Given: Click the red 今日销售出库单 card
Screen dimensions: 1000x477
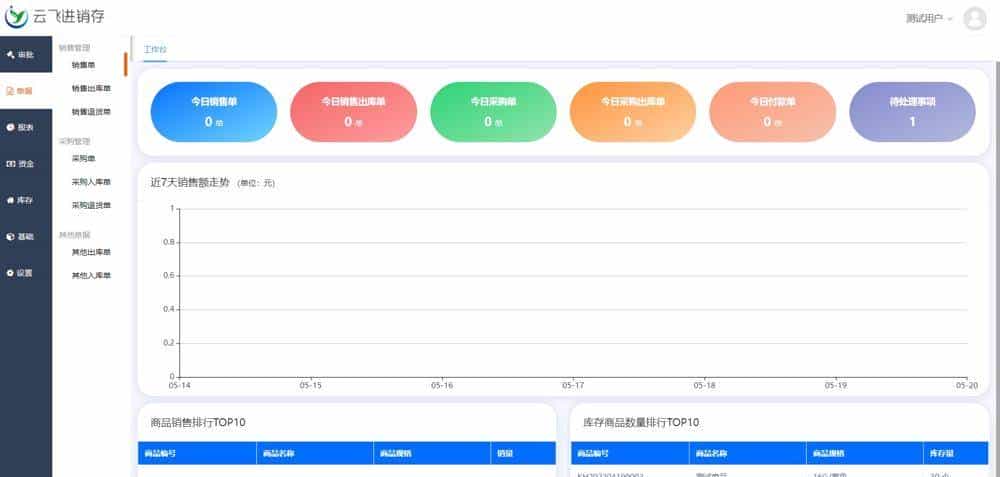Looking at the screenshot, I should 353,112.
